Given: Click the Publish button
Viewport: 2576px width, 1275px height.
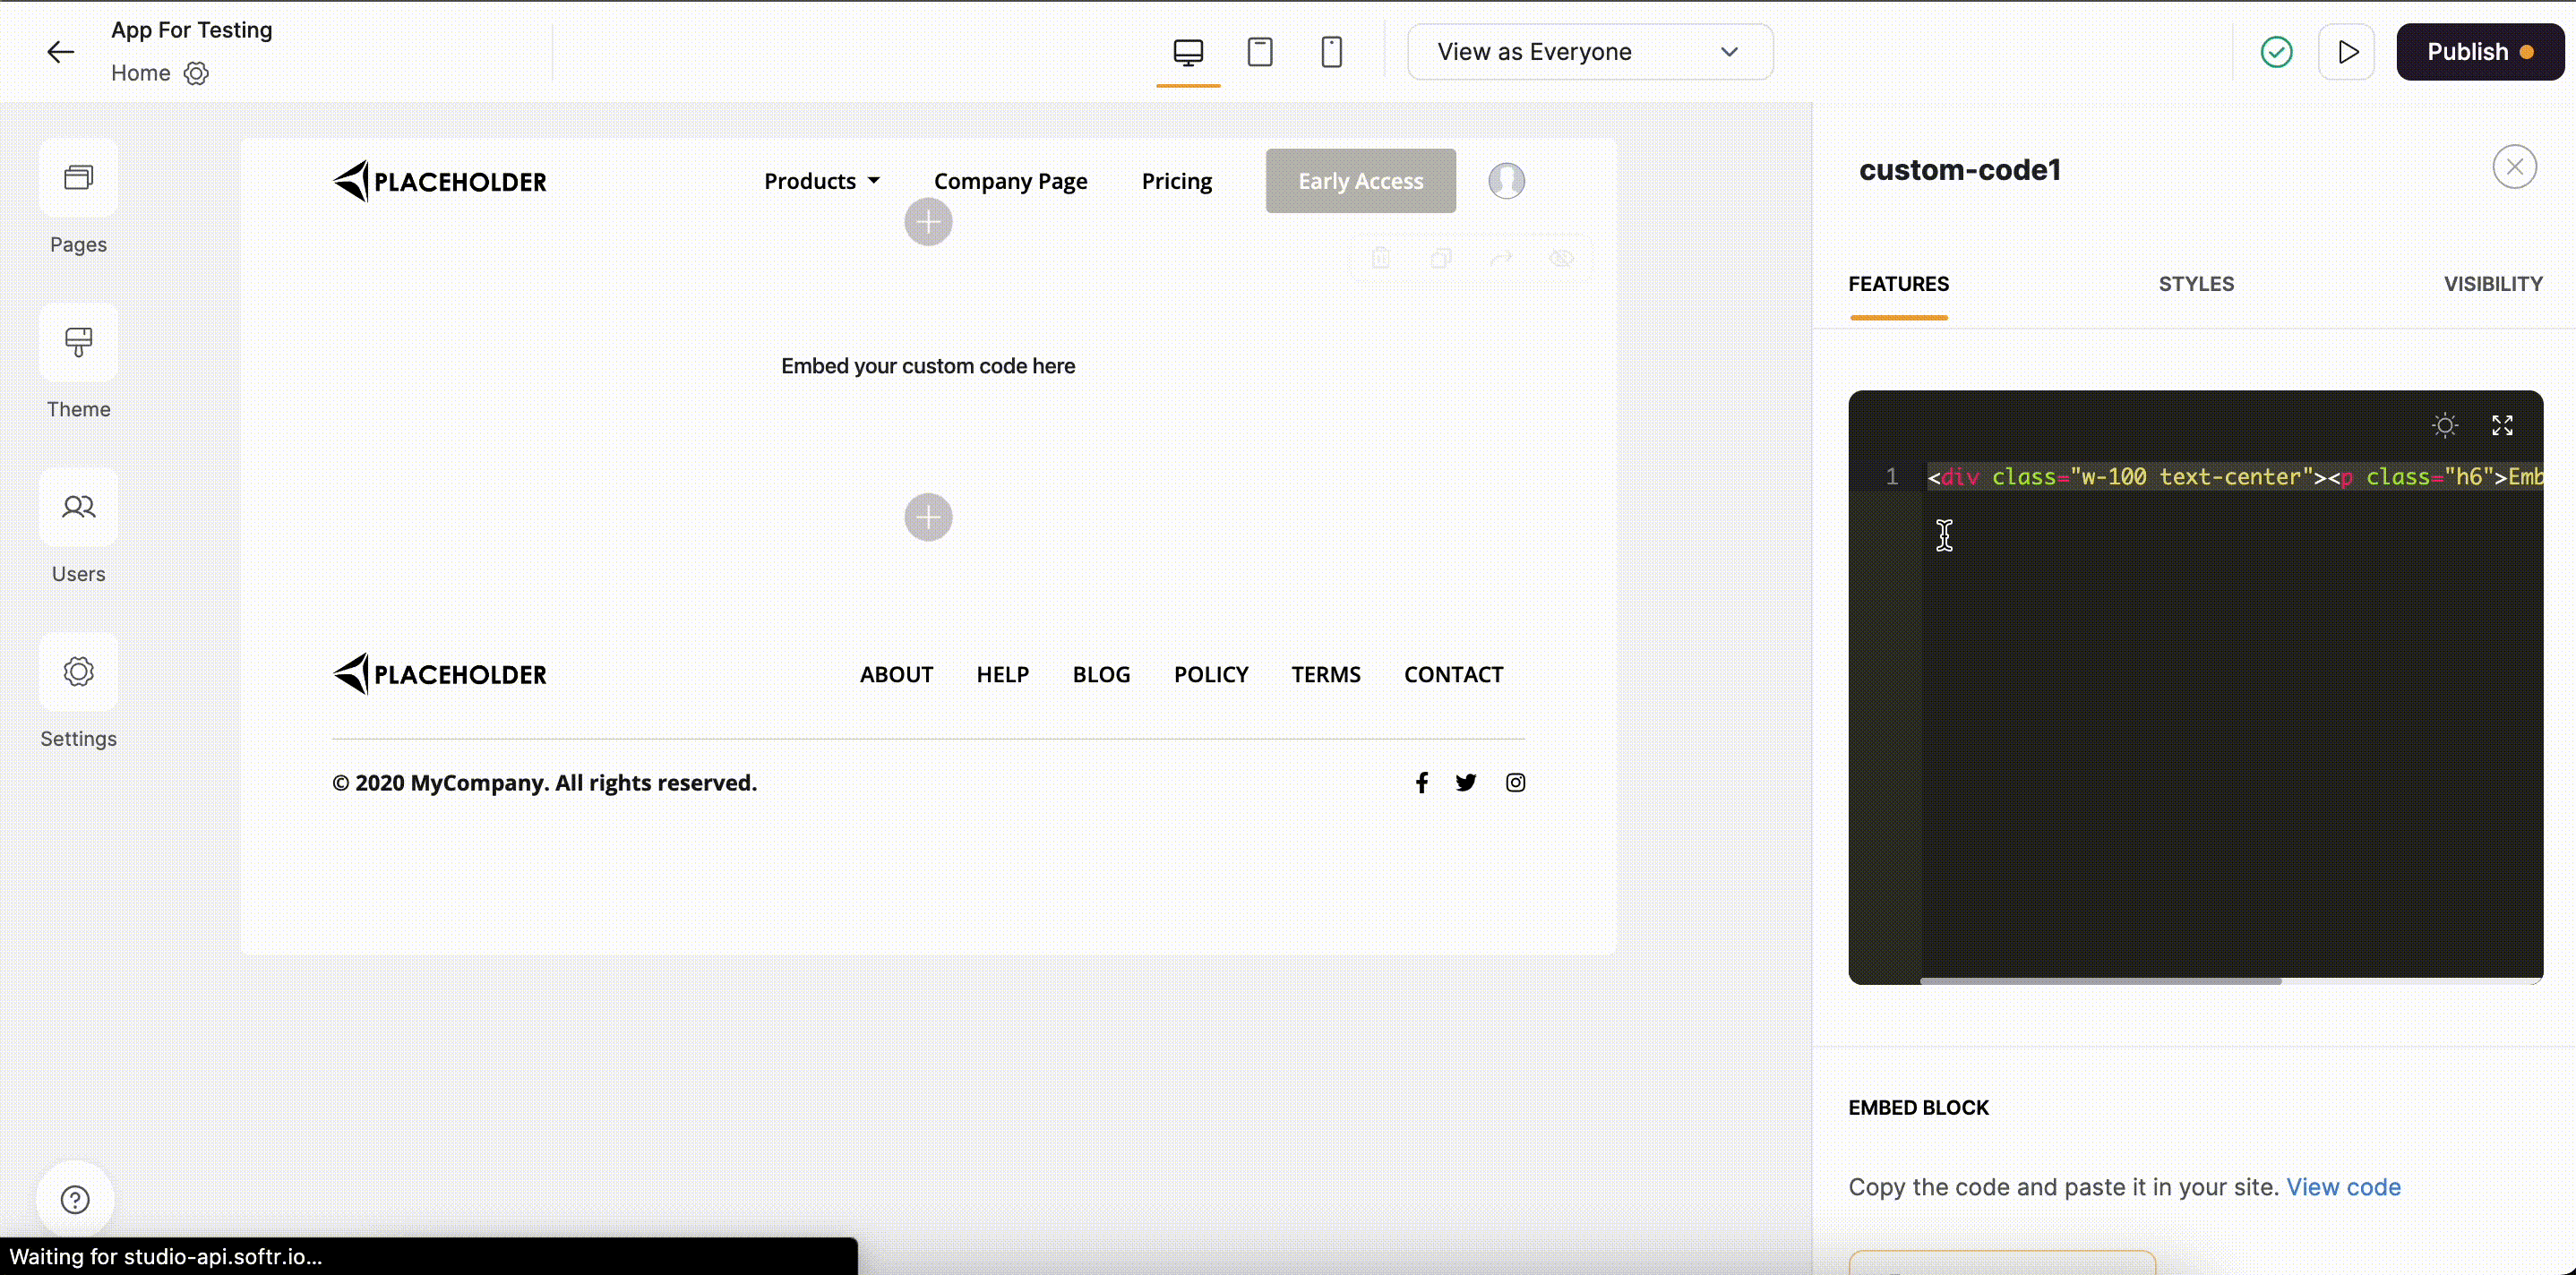Looking at the screenshot, I should [x=2479, y=51].
